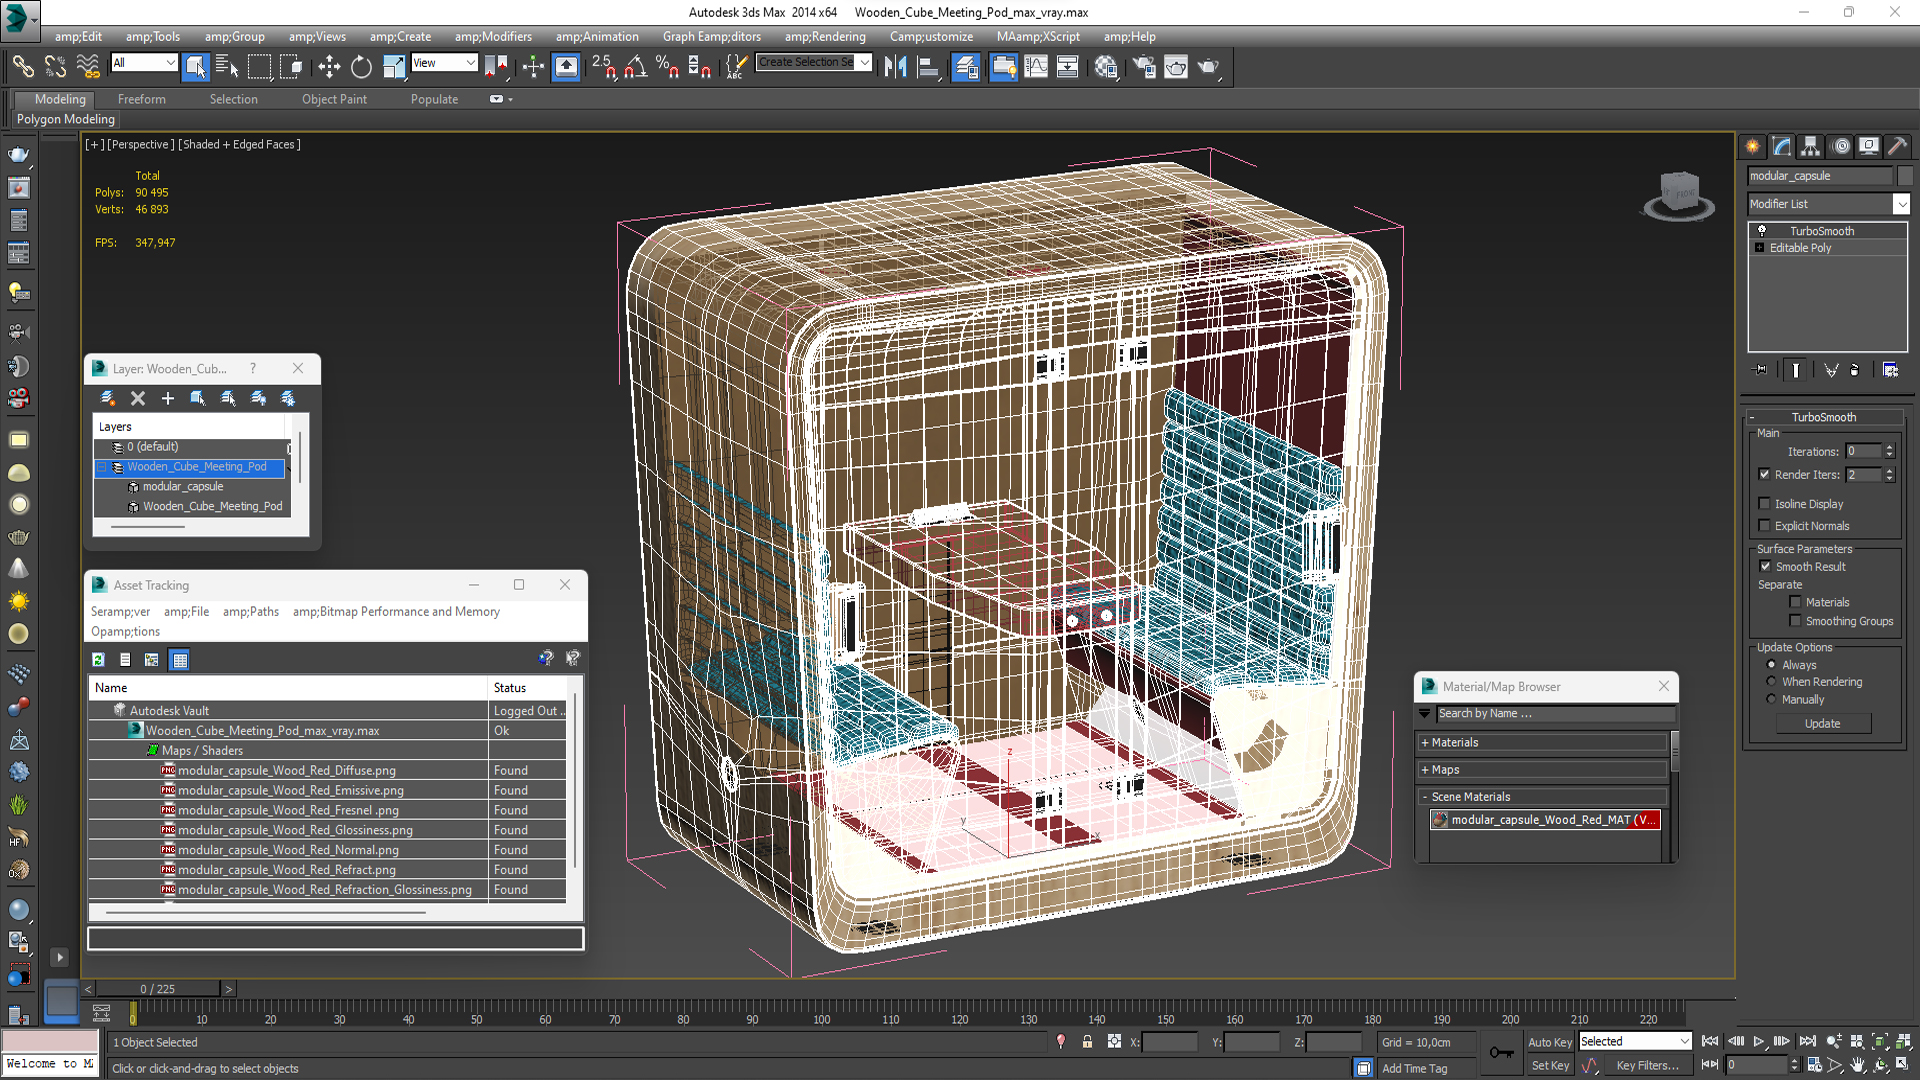Switch to the Freeform ribbon tab

pyautogui.click(x=141, y=99)
